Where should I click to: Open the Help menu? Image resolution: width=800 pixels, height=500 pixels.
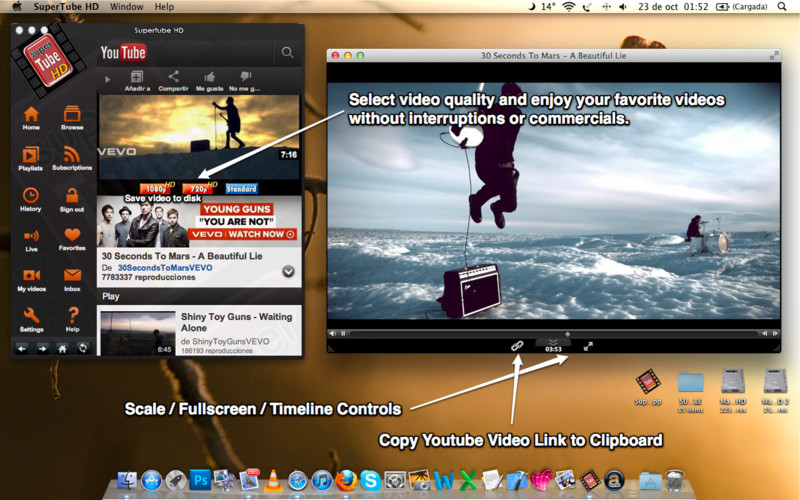pyautogui.click(x=164, y=7)
